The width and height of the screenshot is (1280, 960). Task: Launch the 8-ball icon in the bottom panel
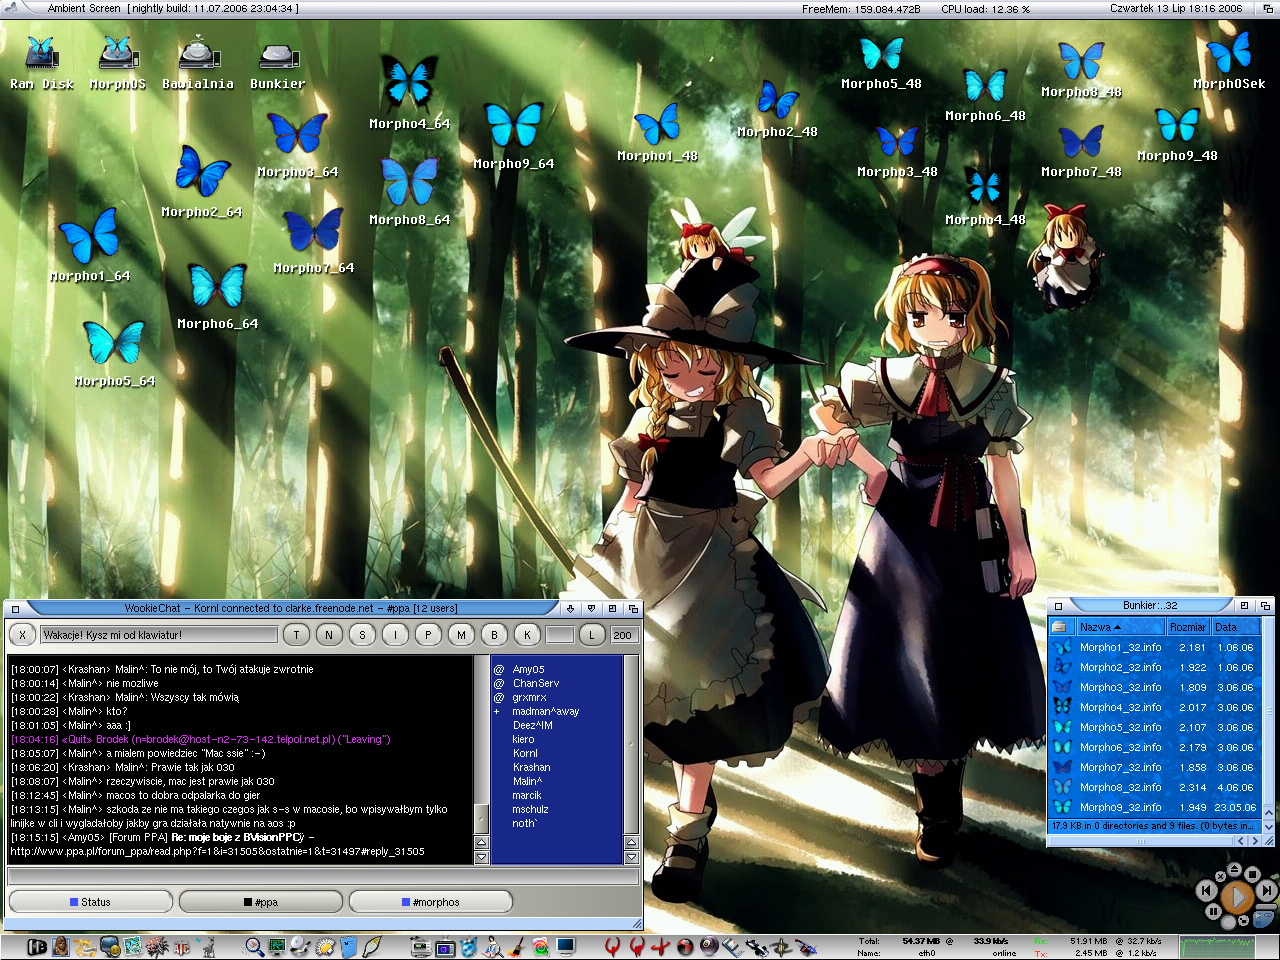(x=709, y=946)
